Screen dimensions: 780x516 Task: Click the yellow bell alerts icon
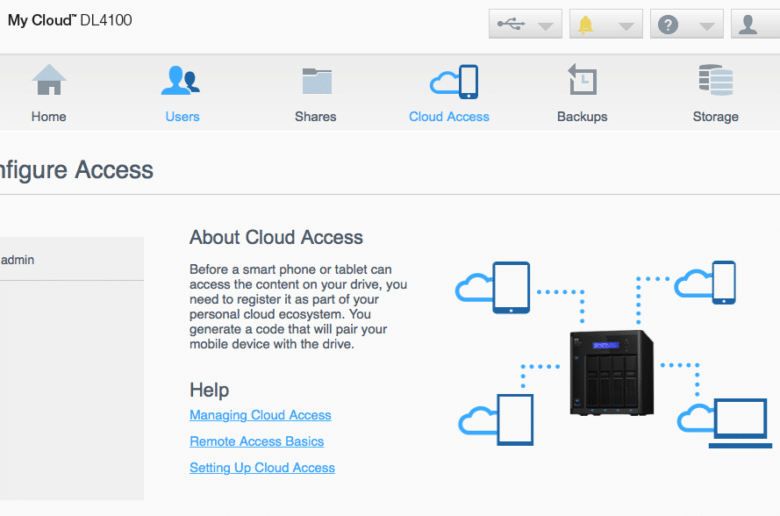click(x=585, y=25)
